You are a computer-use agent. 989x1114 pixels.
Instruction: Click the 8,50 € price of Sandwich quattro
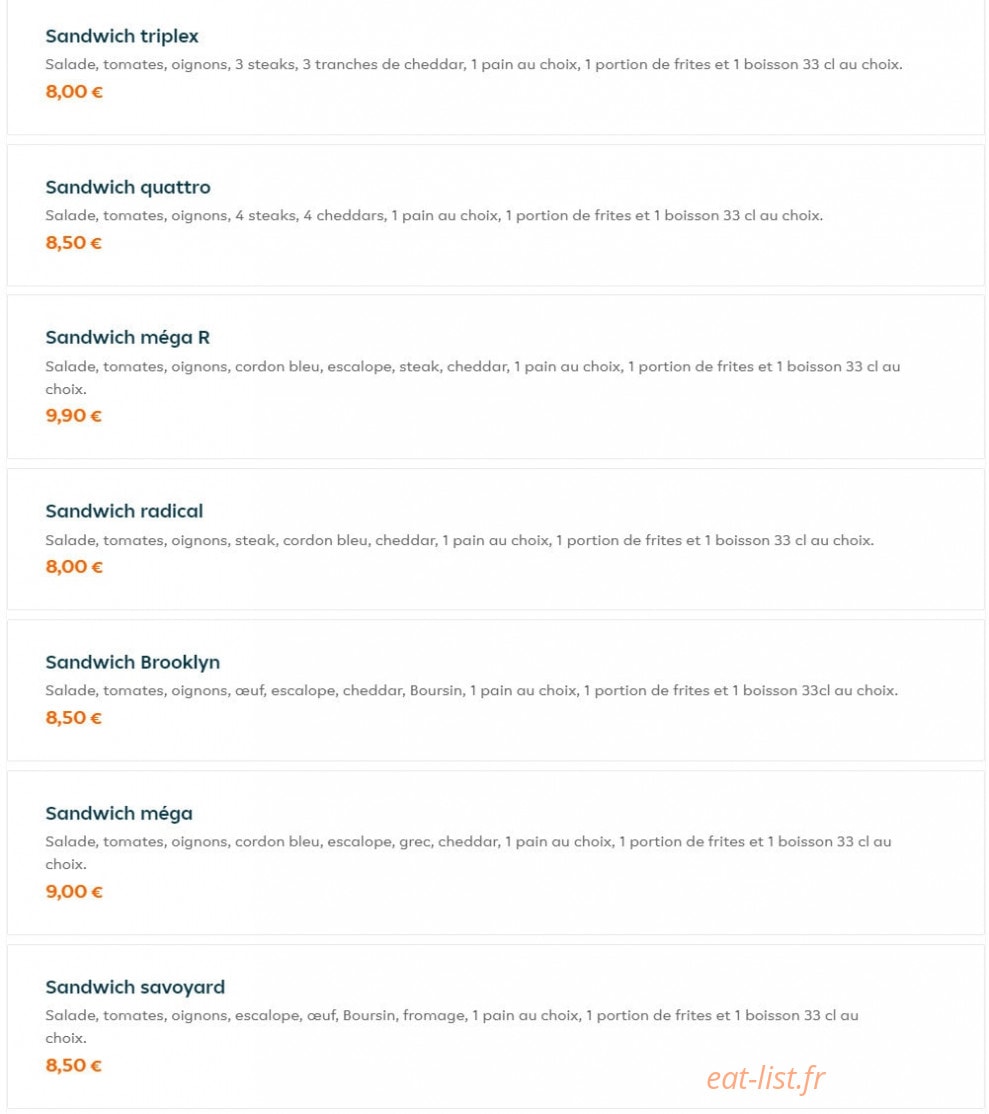pyautogui.click(x=74, y=243)
